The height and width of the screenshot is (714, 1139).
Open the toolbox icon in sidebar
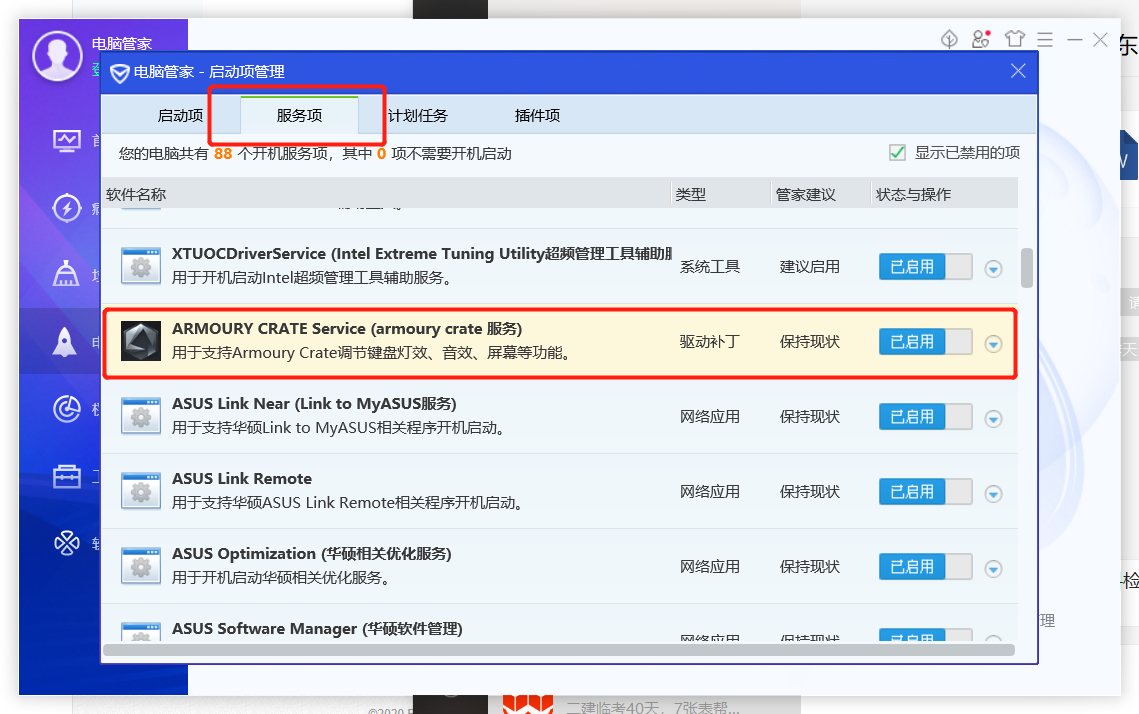tap(67, 476)
